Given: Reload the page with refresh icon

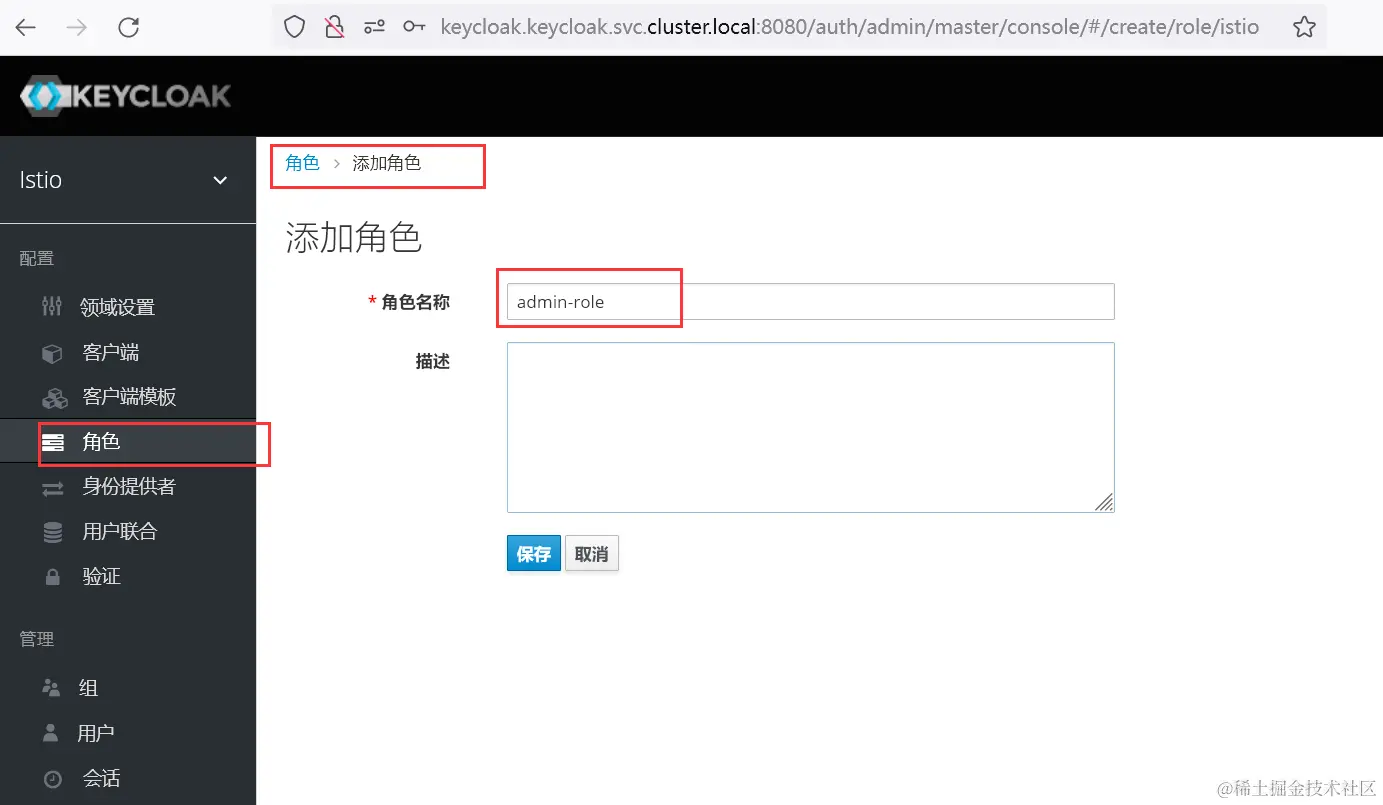Looking at the screenshot, I should (128, 28).
